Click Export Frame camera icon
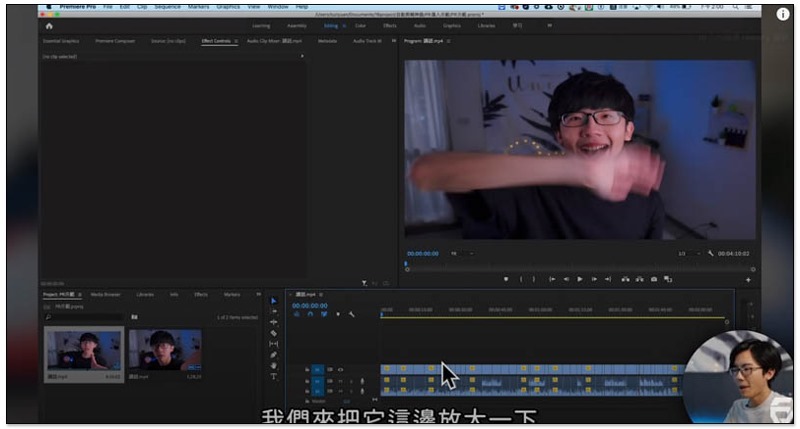The image size is (800, 429). (654, 279)
